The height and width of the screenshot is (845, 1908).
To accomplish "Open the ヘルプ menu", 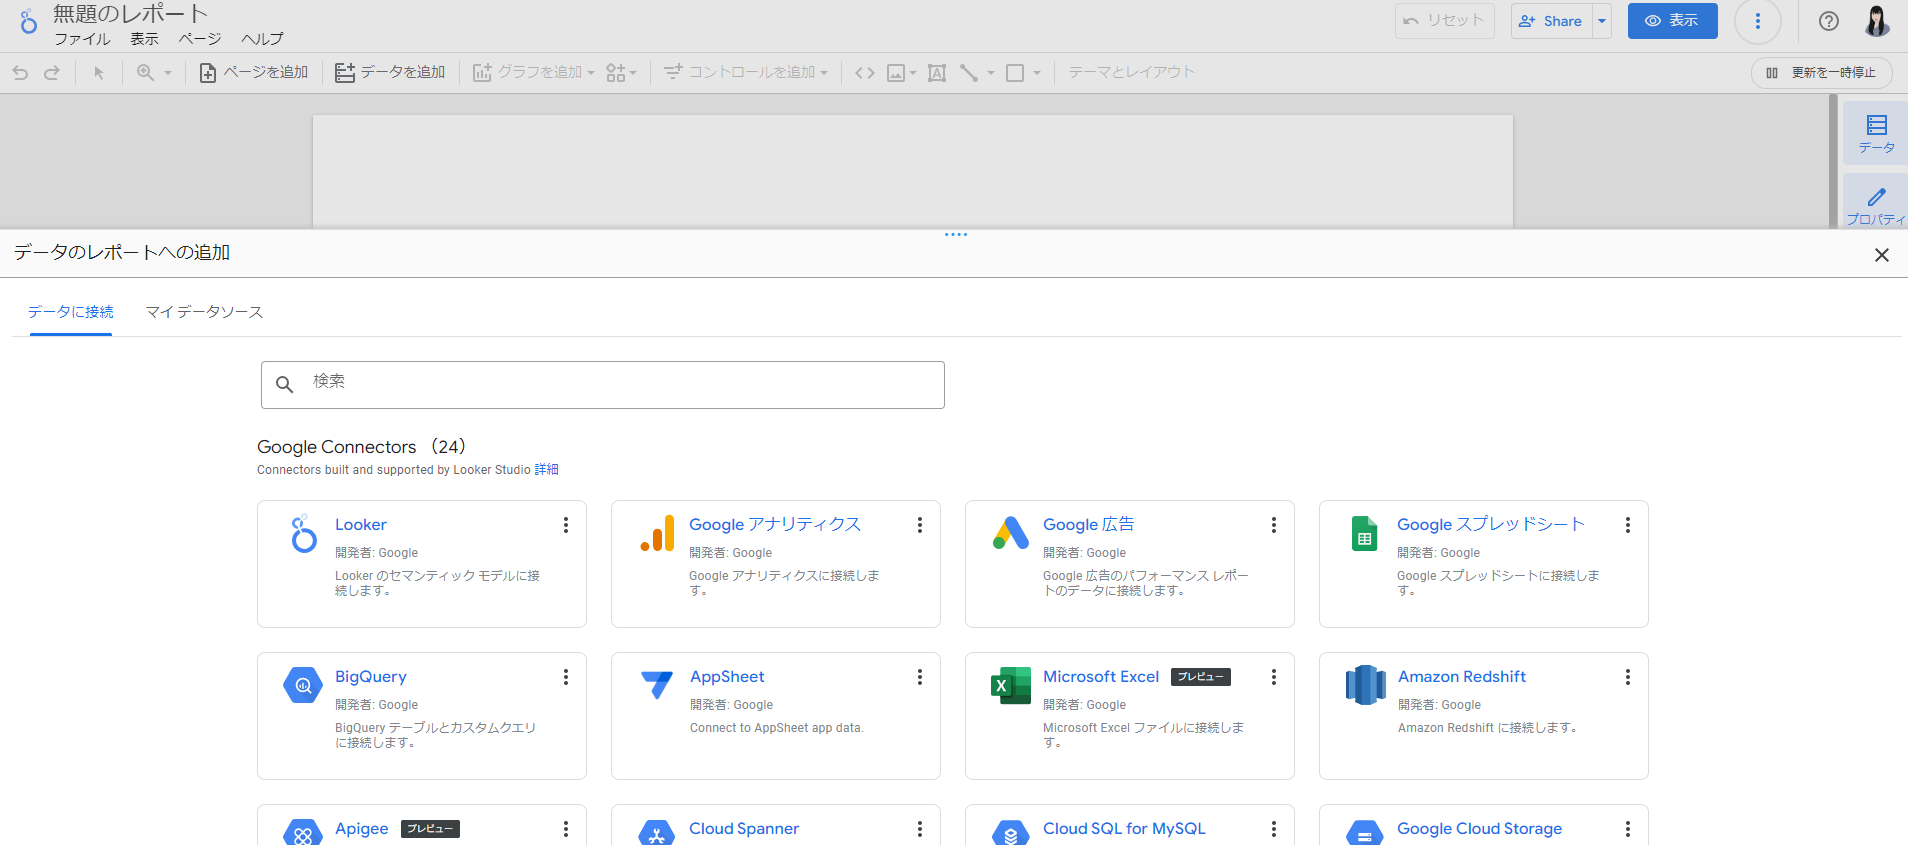I will [x=262, y=39].
